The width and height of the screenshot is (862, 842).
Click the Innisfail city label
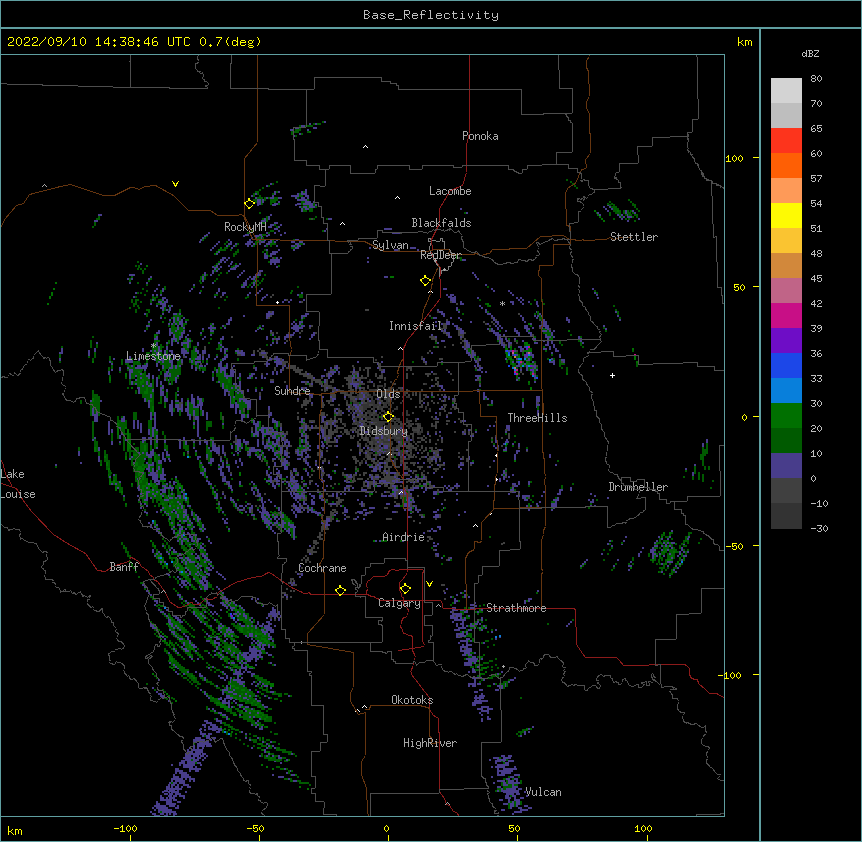416,326
